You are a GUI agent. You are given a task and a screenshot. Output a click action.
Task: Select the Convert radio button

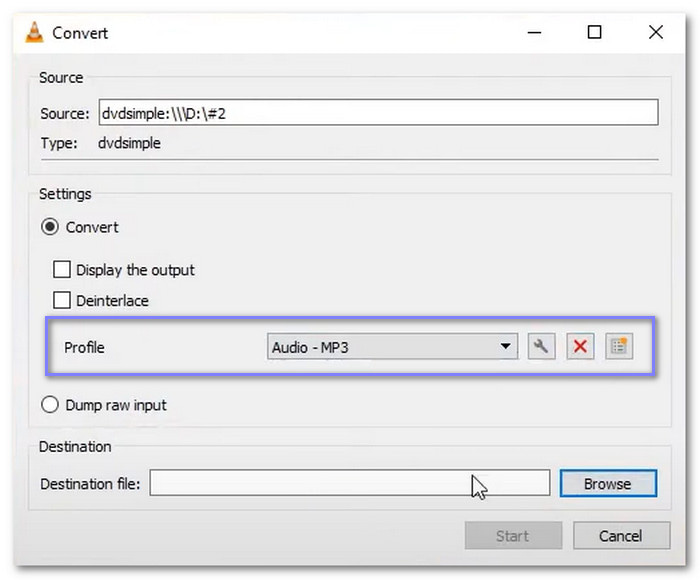coord(50,227)
